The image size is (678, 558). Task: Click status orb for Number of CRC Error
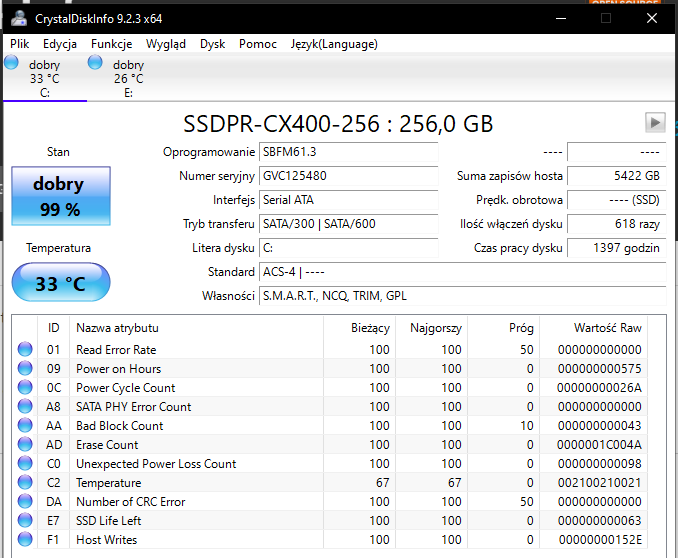coord(25,501)
